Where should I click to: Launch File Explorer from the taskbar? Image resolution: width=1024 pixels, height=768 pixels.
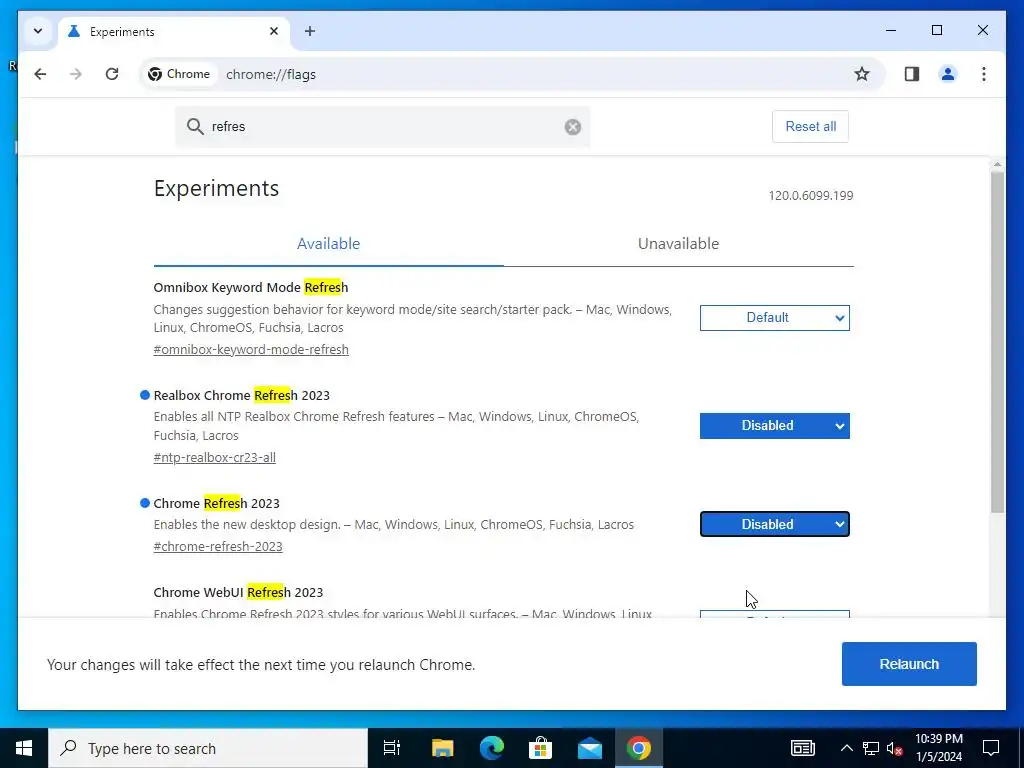tap(442, 748)
